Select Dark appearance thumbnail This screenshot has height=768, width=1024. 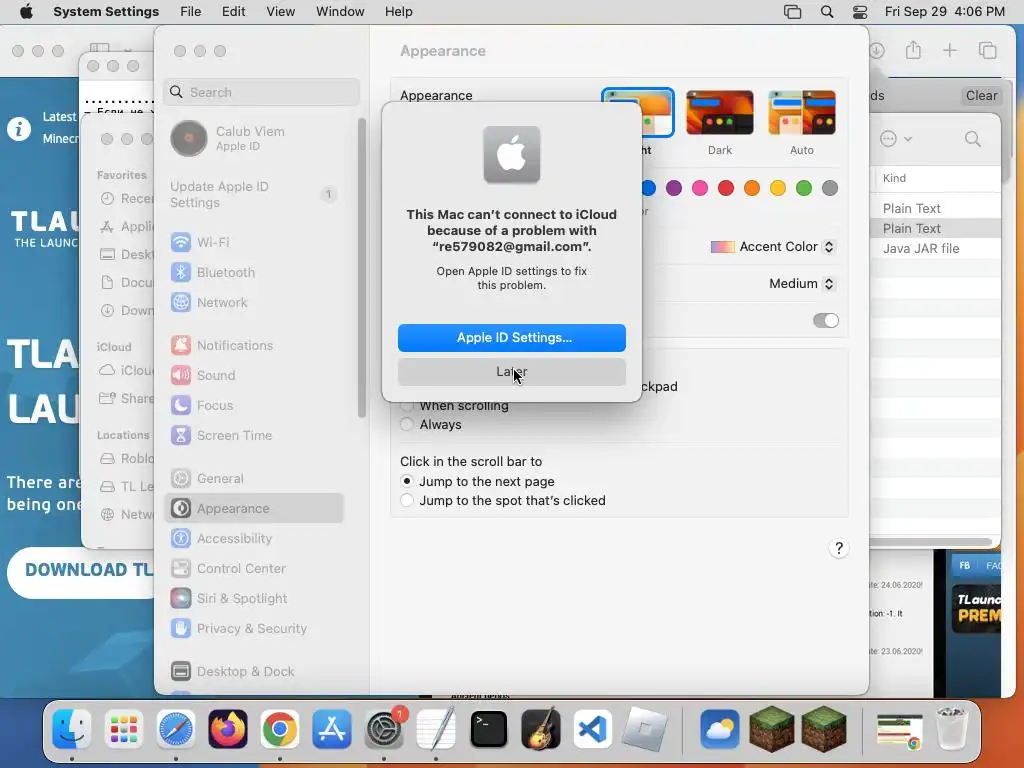[x=720, y=113]
